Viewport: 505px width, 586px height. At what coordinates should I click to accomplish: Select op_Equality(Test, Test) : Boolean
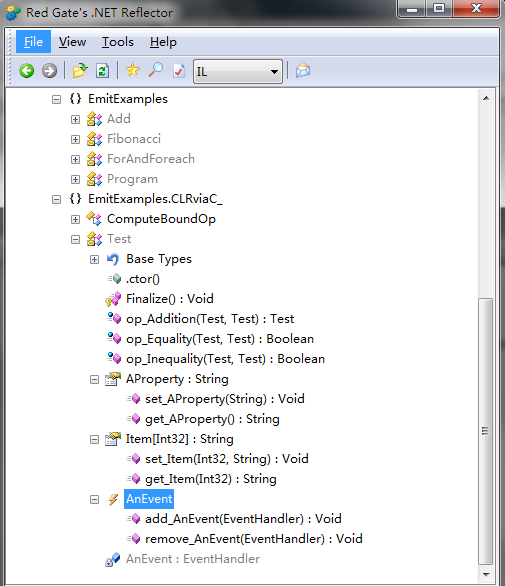pyautogui.click(x=220, y=339)
